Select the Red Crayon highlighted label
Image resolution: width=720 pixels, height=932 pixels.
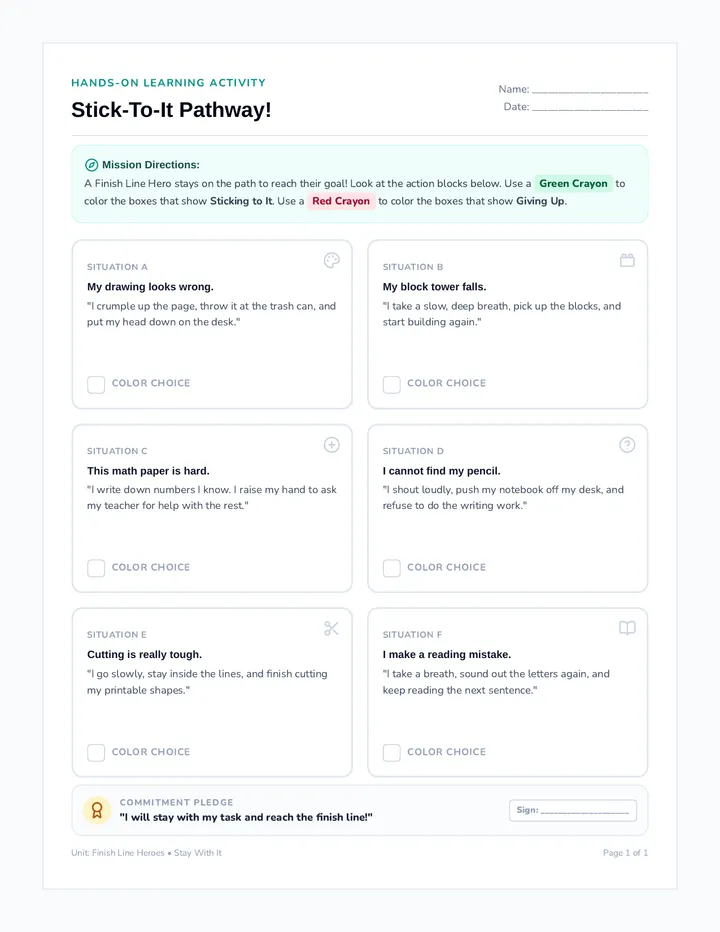[341, 201]
